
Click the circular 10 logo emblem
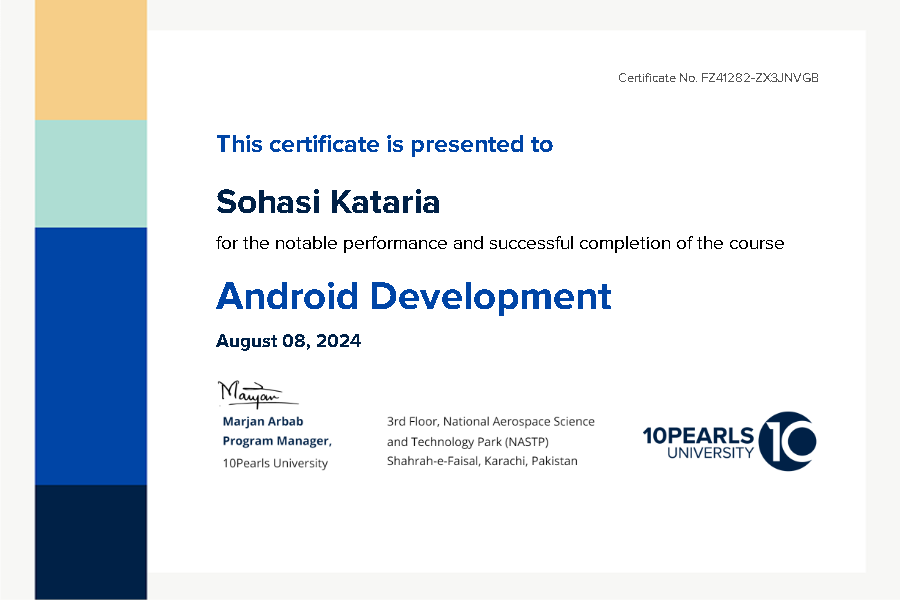pos(787,441)
